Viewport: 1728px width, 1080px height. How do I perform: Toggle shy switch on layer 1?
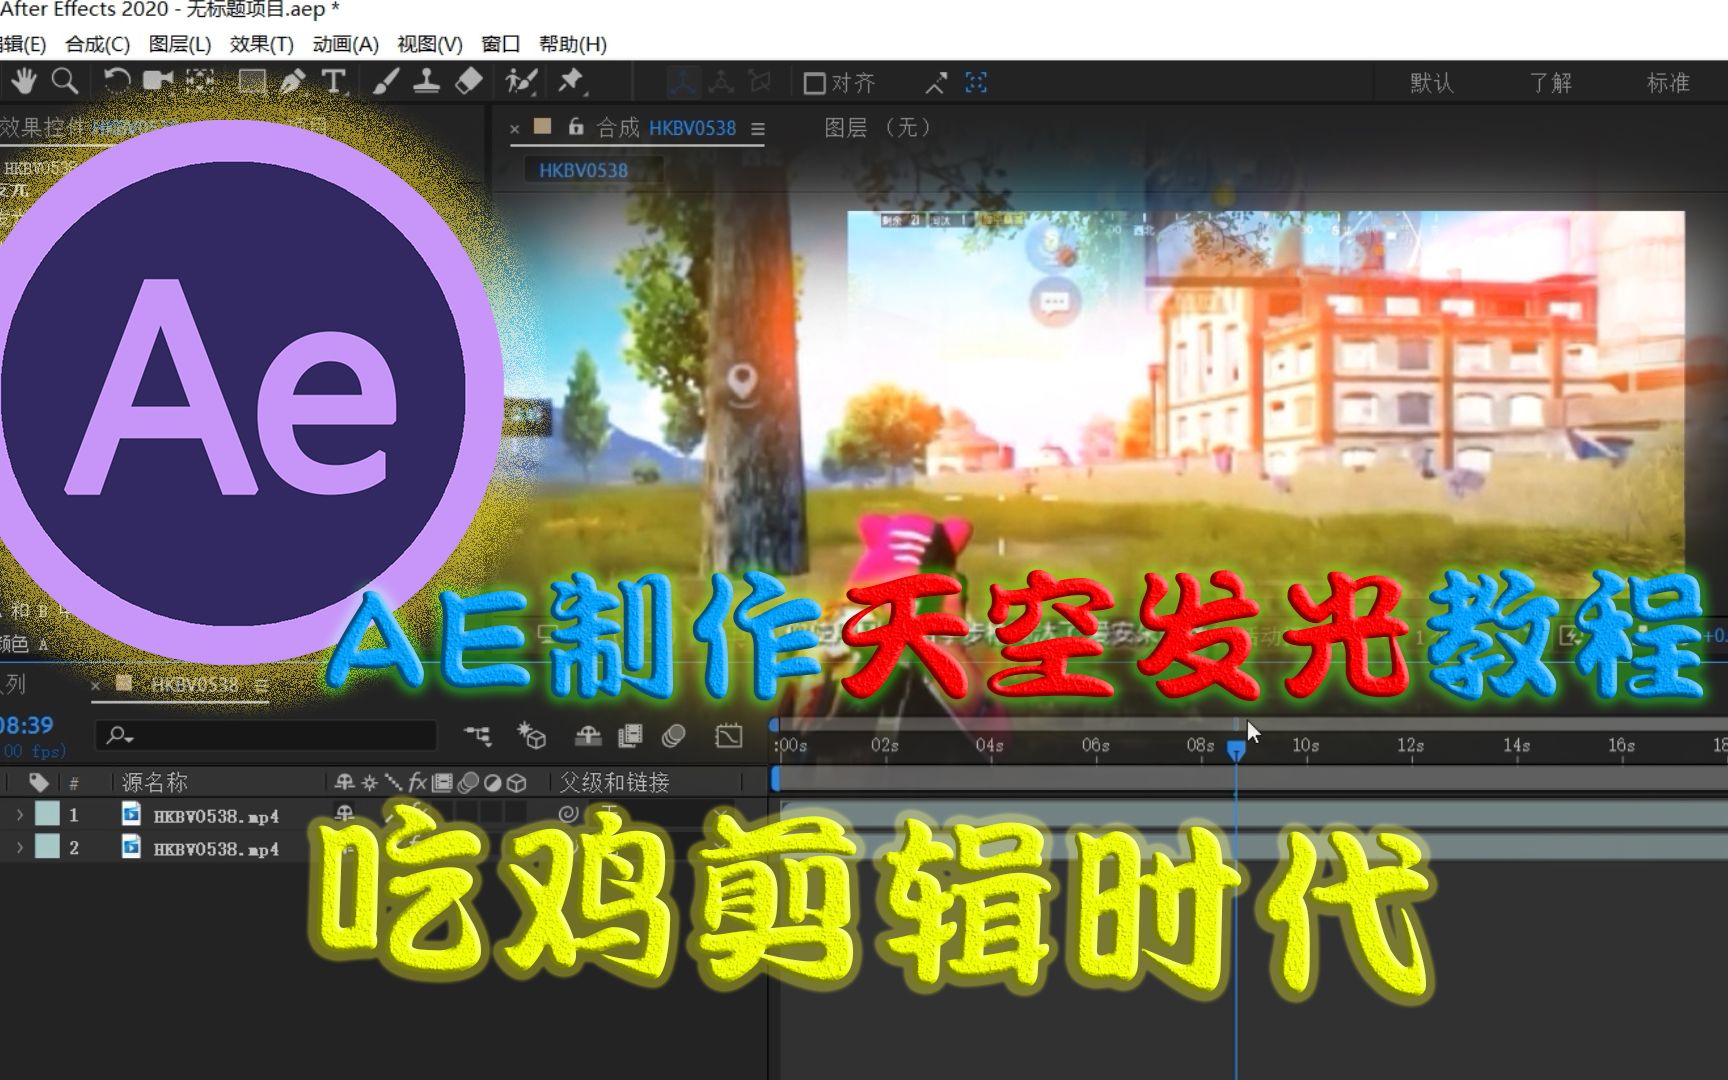345,814
